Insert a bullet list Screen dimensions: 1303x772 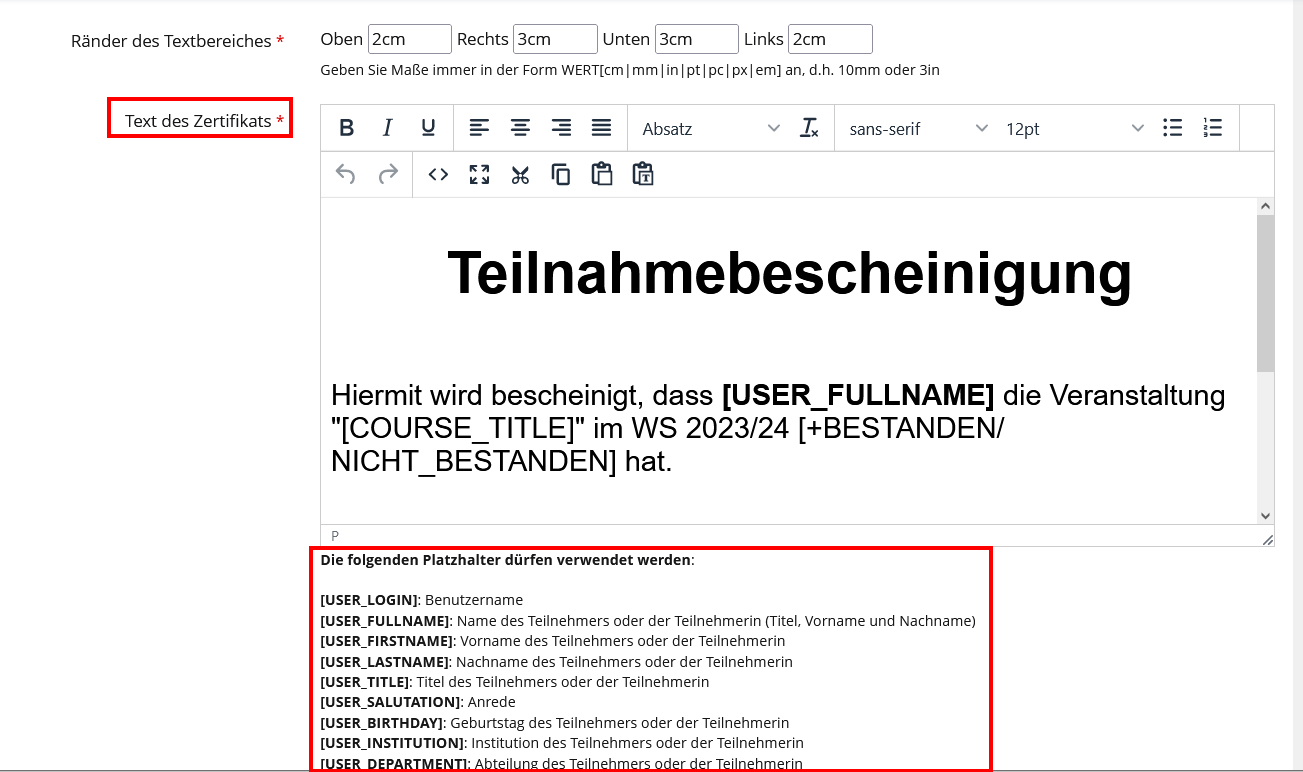coord(1172,128)
